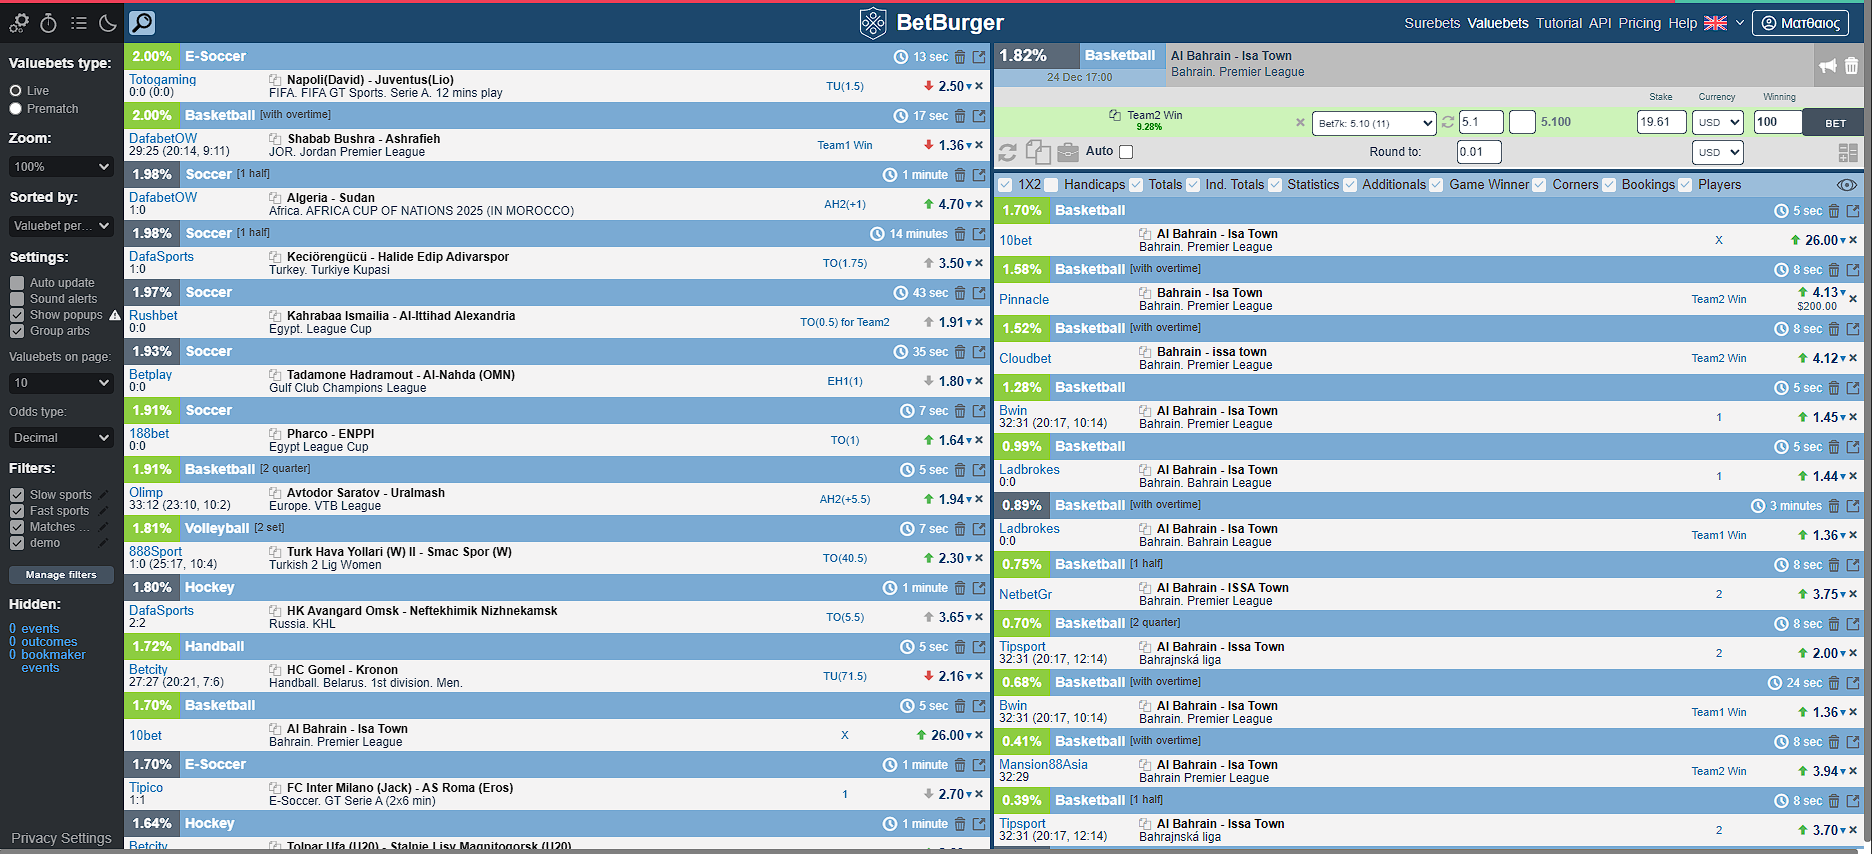Click the stopwatch icon in top-left toolbar
Image resolution: width=1872 pixels, height=854 pixels.
pyautogui.click(x=48, y=23)
